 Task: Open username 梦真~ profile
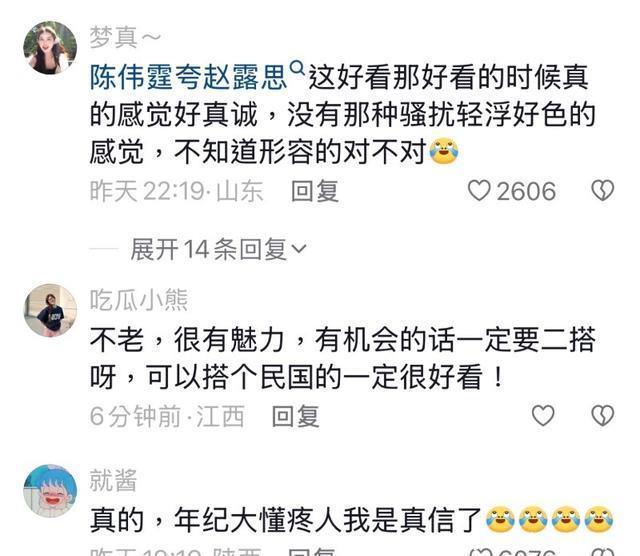(x=125, y=37)
